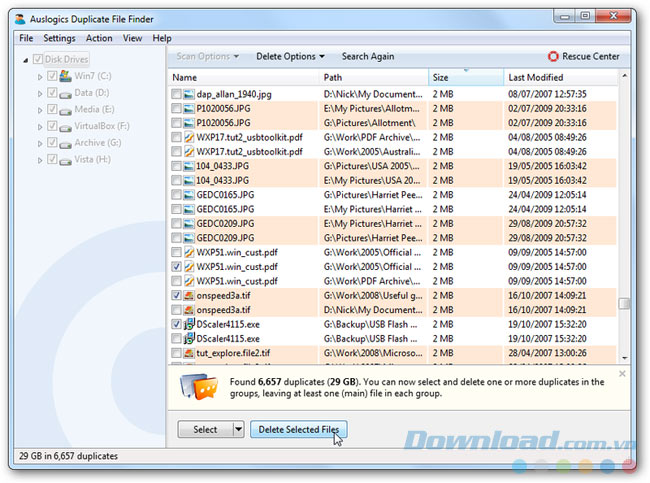650x483 pixels.
Task: Click the Media (E:) drive icon
Action: (x=65, y=112)
